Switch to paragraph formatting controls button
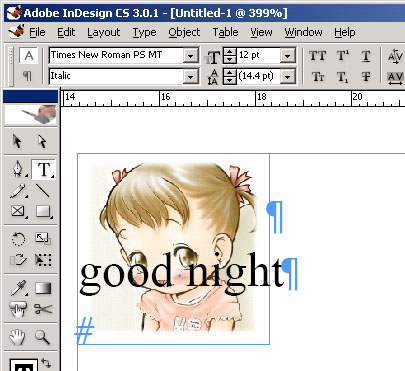405x371 pixels. (28, 76)
